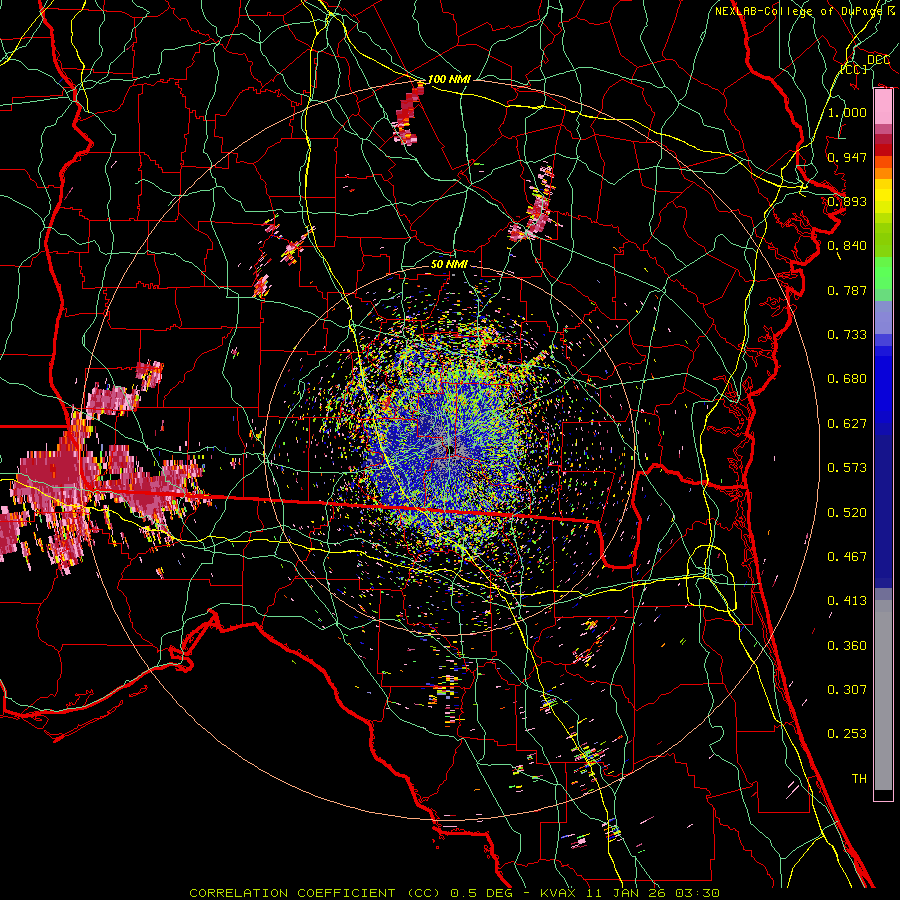900x900 pixels.
Task: Select the 0.360 legend value
Action: coord(847,646)
